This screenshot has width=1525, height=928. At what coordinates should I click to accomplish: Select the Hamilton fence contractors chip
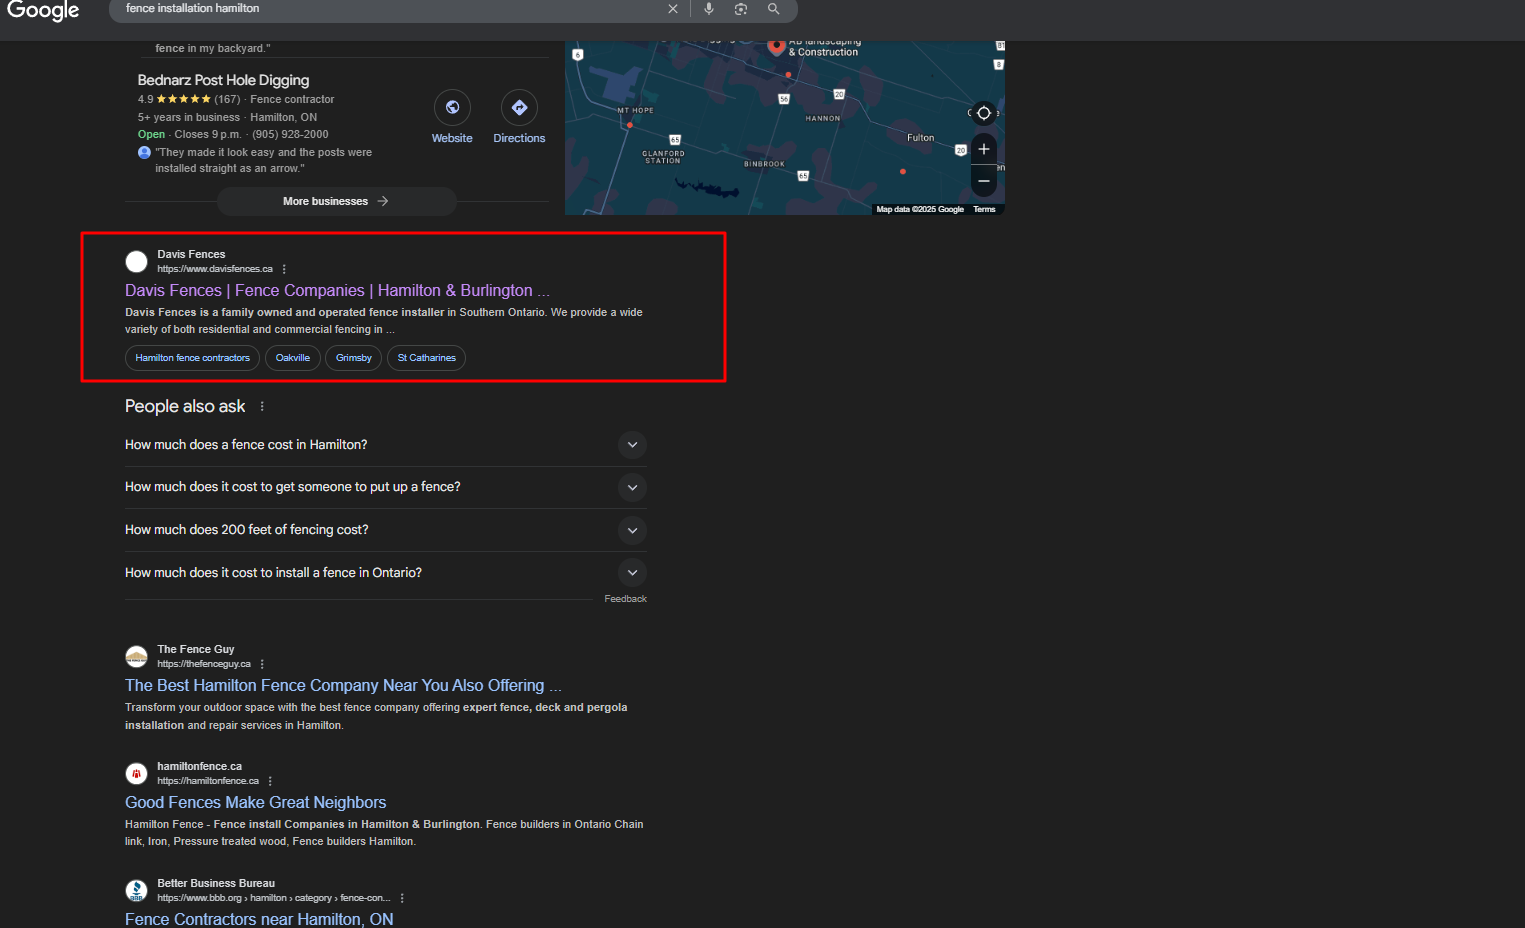pos(192,358)
